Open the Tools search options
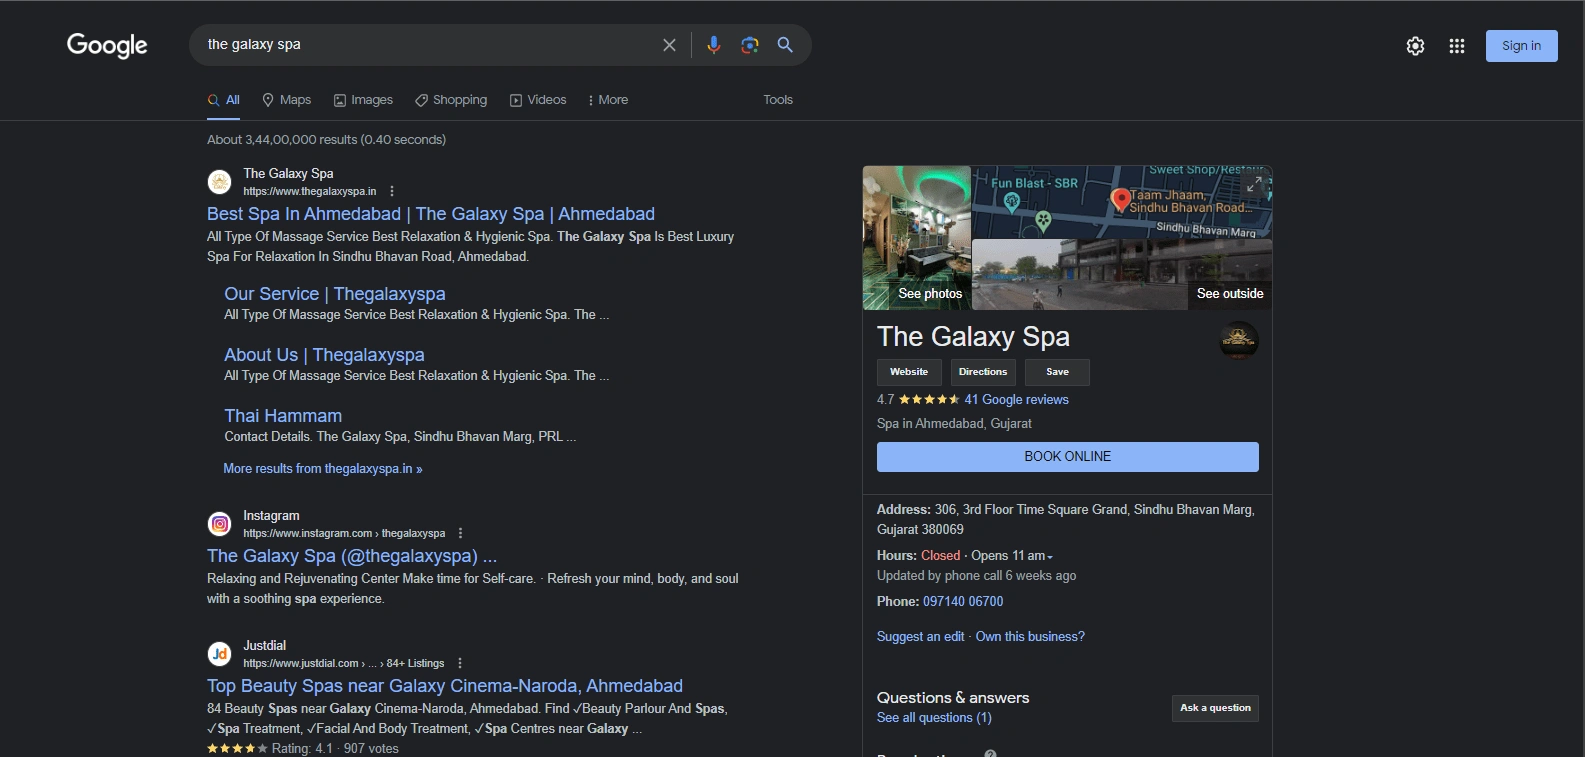The width and height of the screenshot is (1585, 757). tap(778, 100)
